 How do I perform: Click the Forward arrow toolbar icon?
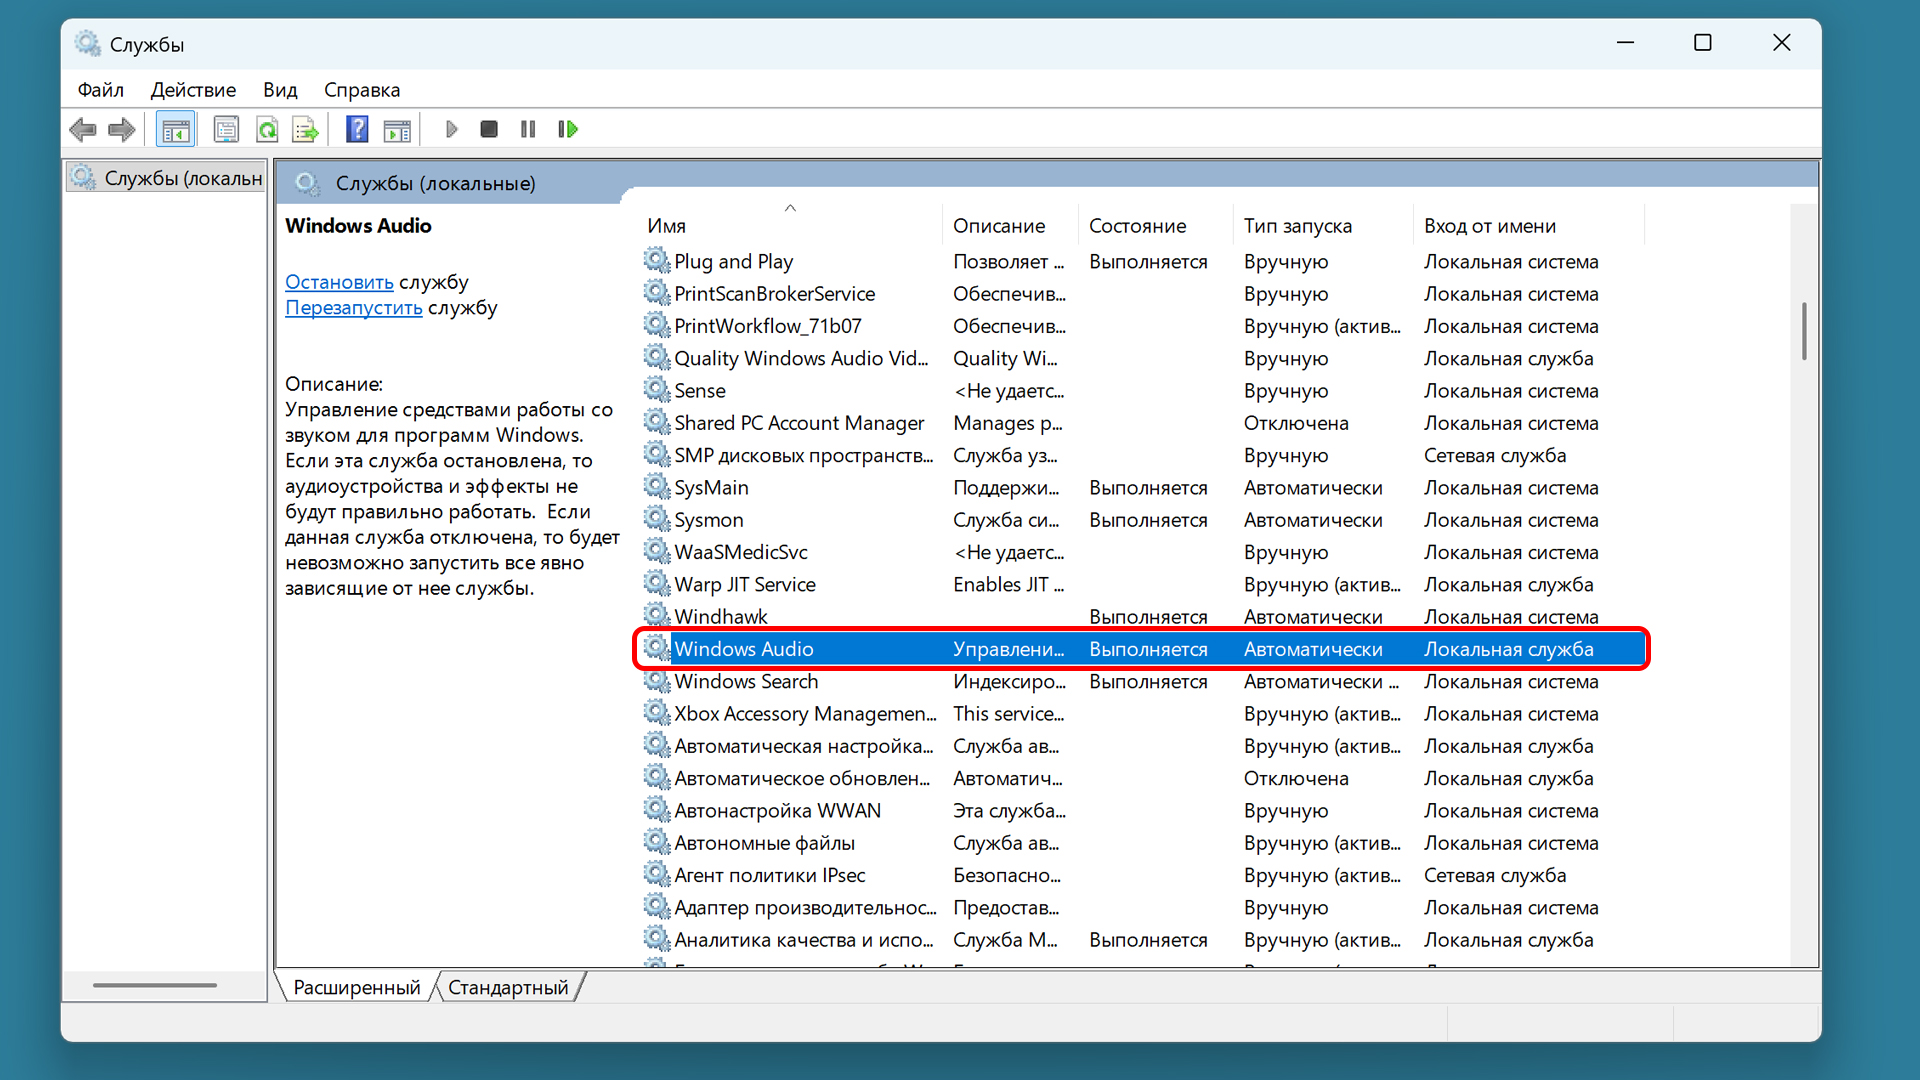122,129
